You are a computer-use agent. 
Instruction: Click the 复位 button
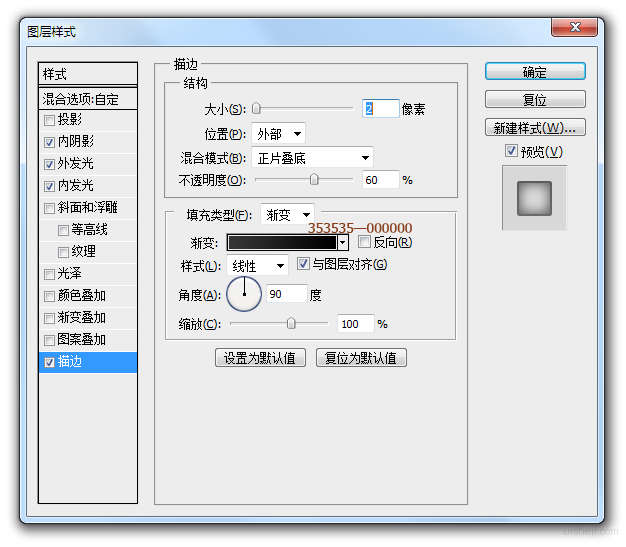click(x=535, y=99)
